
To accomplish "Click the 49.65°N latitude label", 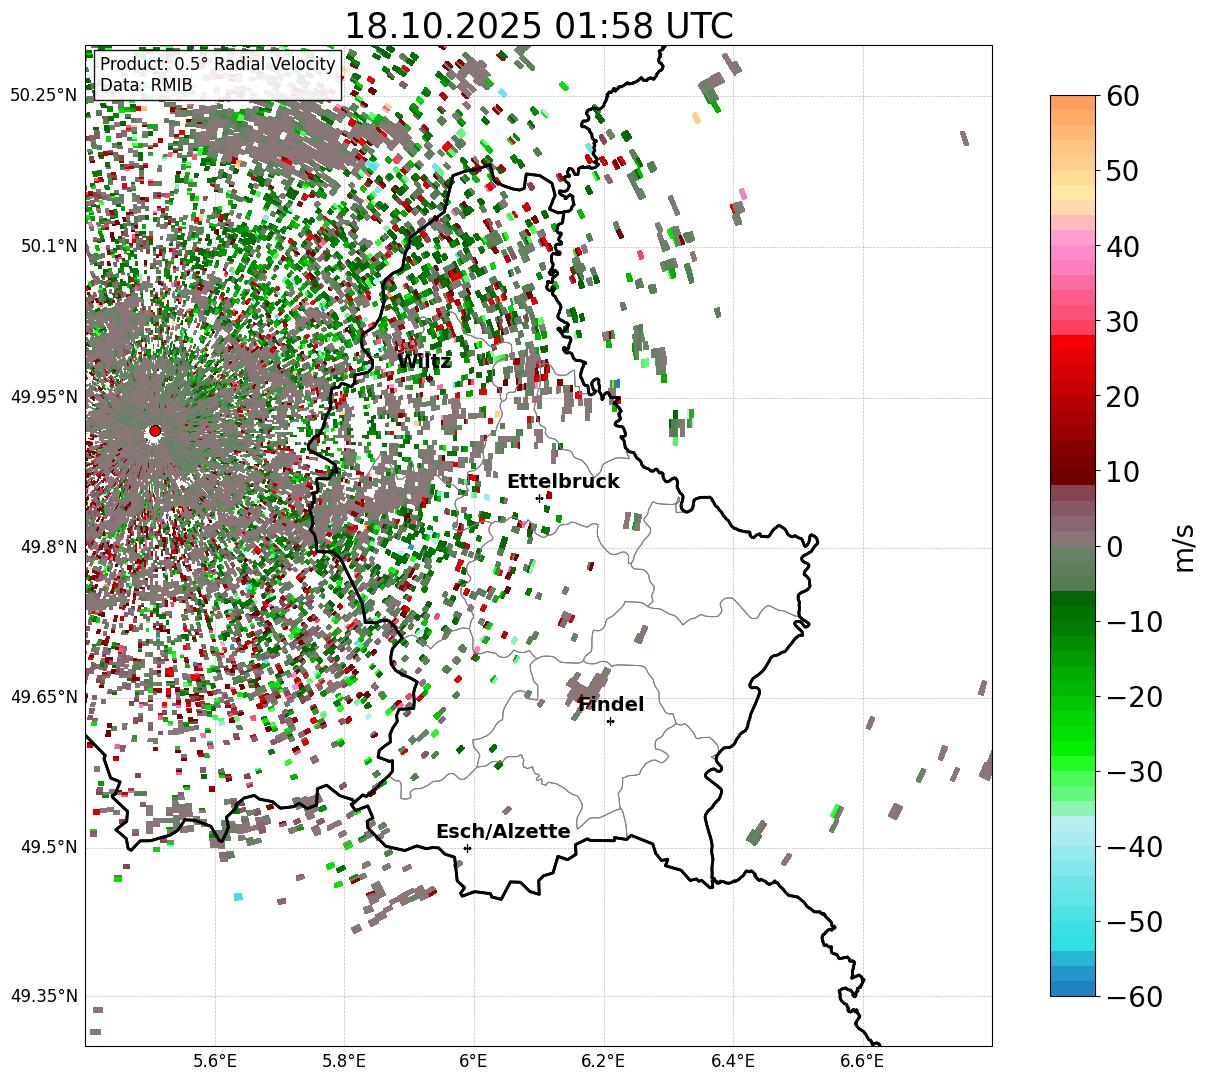I will coord(43,697).
